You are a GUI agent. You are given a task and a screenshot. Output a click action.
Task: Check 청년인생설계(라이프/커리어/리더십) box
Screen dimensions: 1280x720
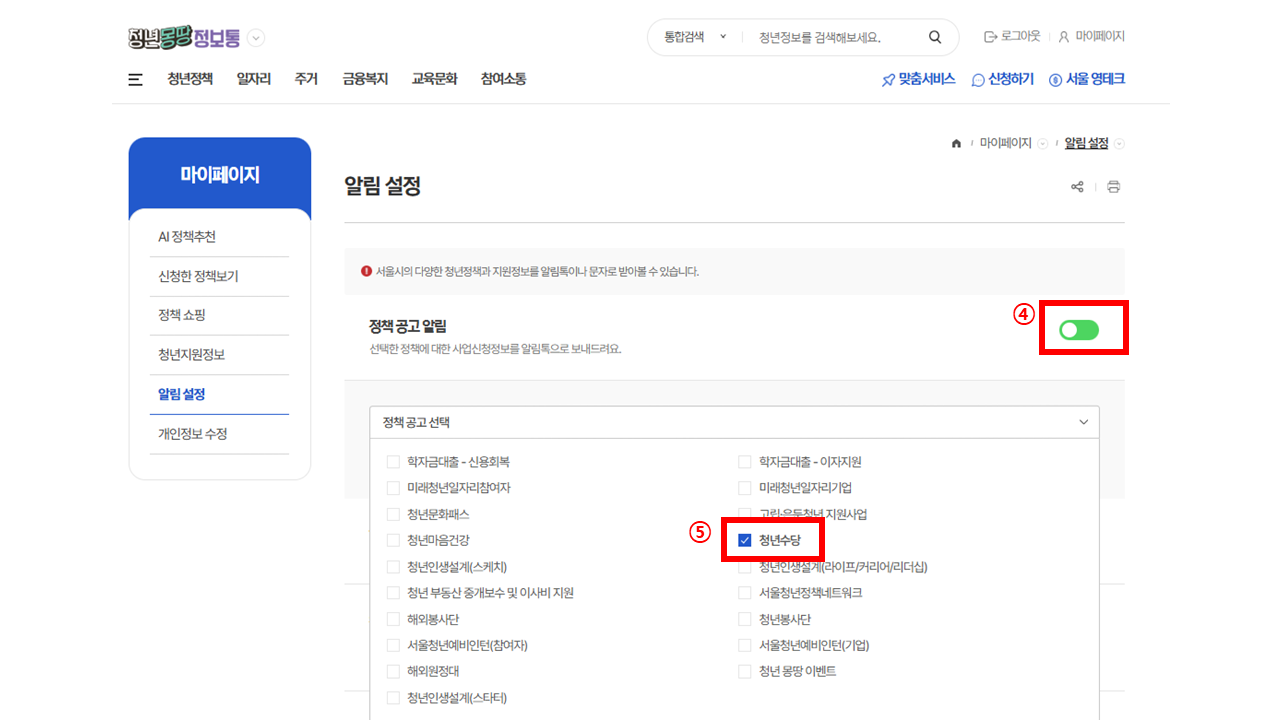click(x=744, y=567)
